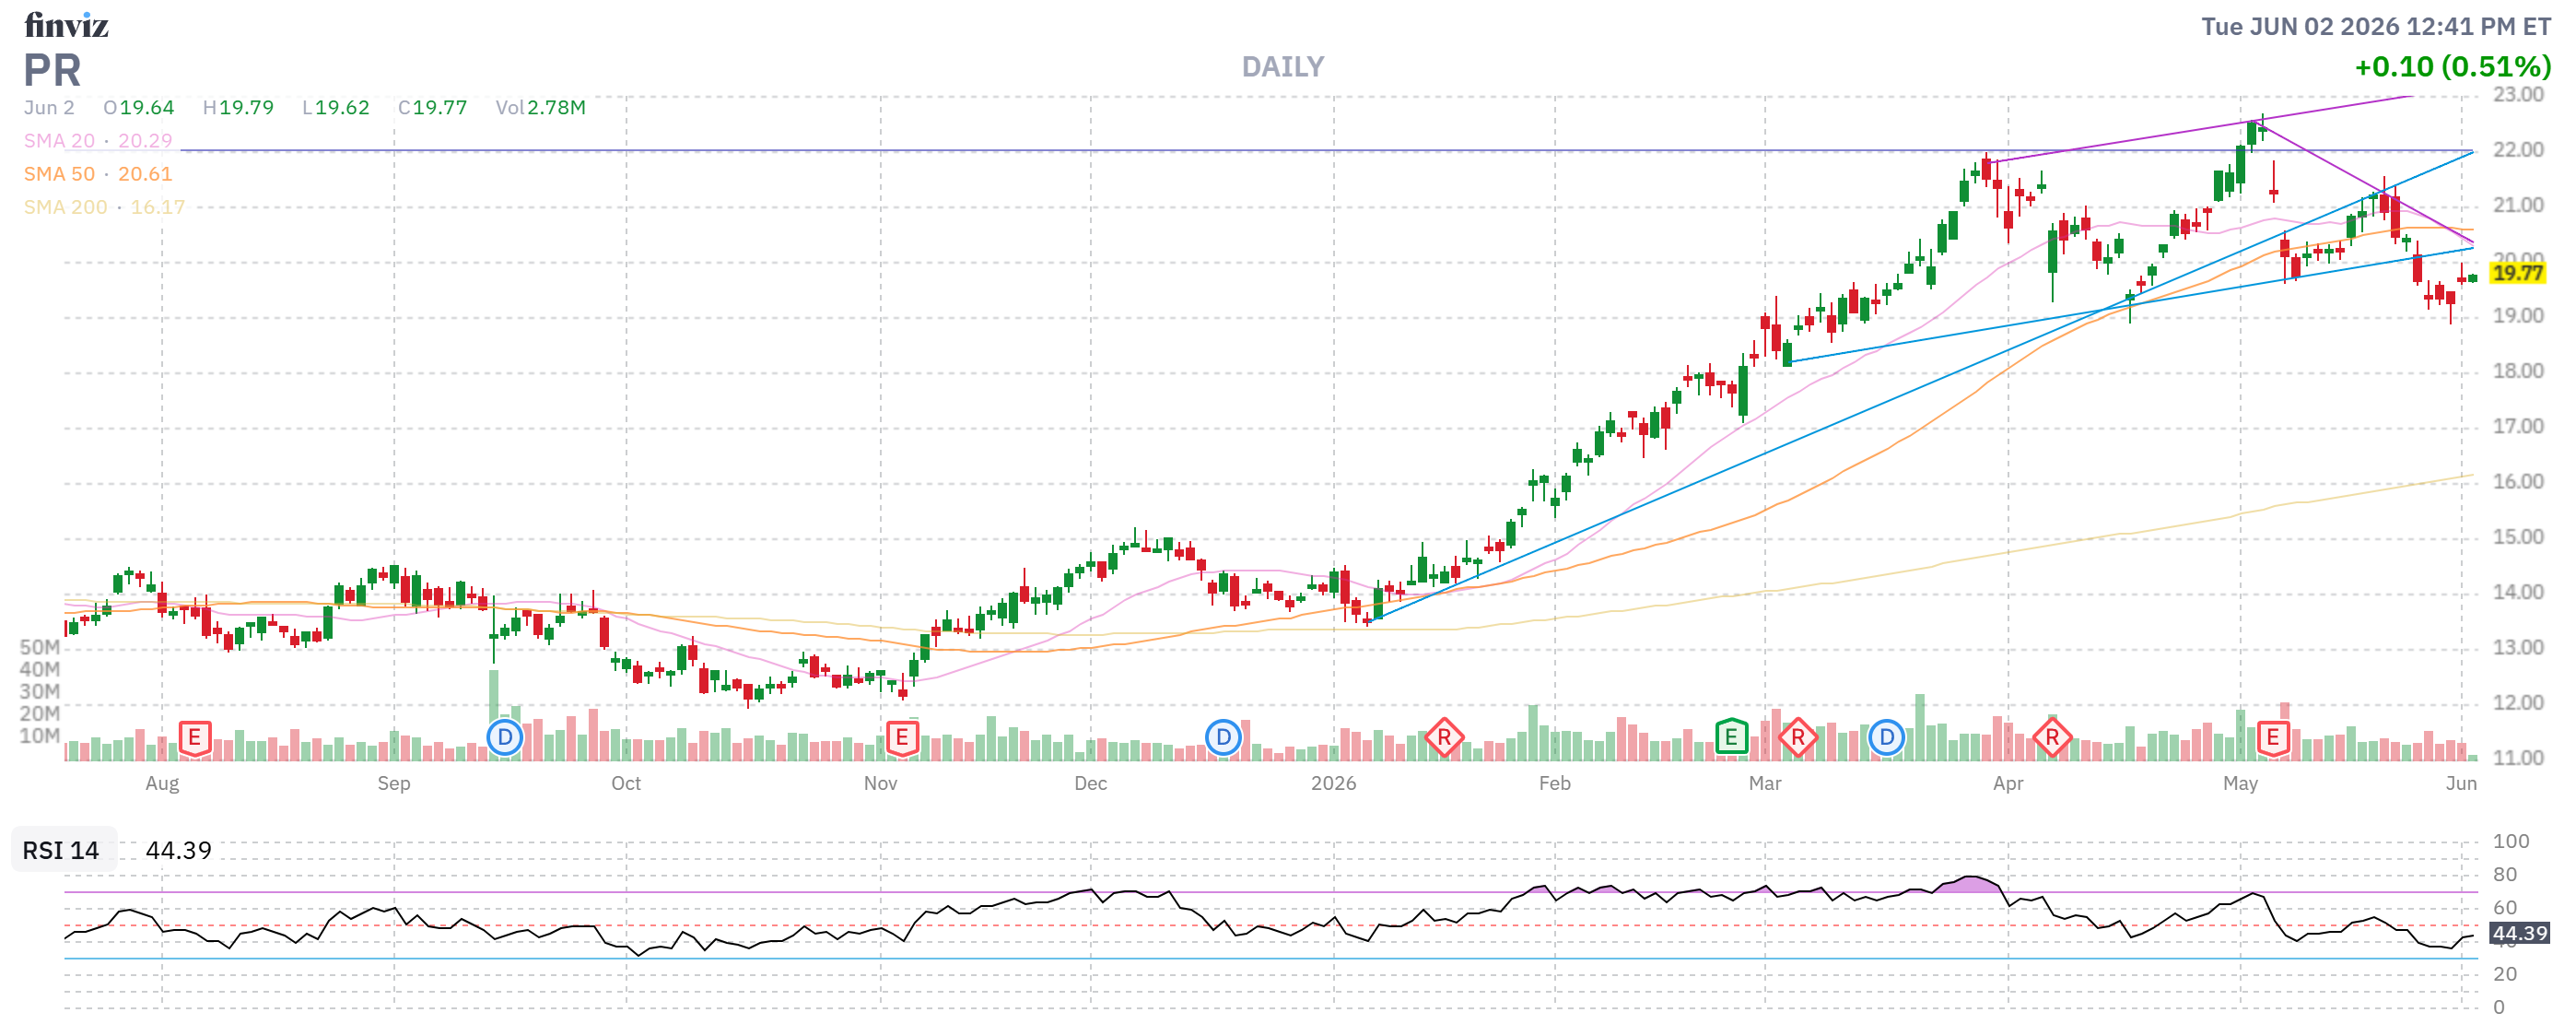Select the SMA 200 legend label
The height and width of the screenshot is (1036, 2576).
(65, 207)
